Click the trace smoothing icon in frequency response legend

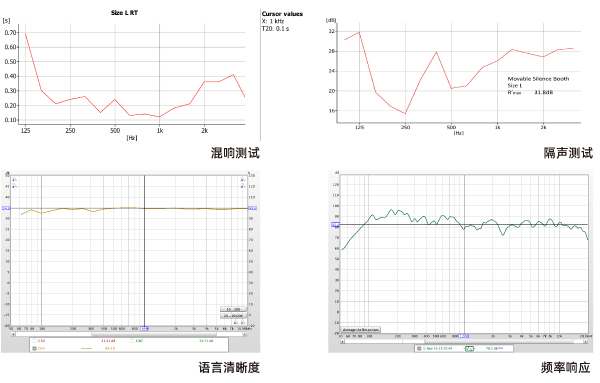469,349
